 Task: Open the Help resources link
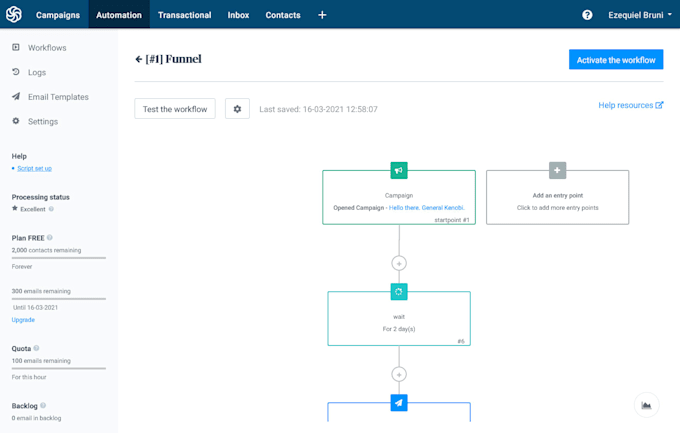click(631, 105)
